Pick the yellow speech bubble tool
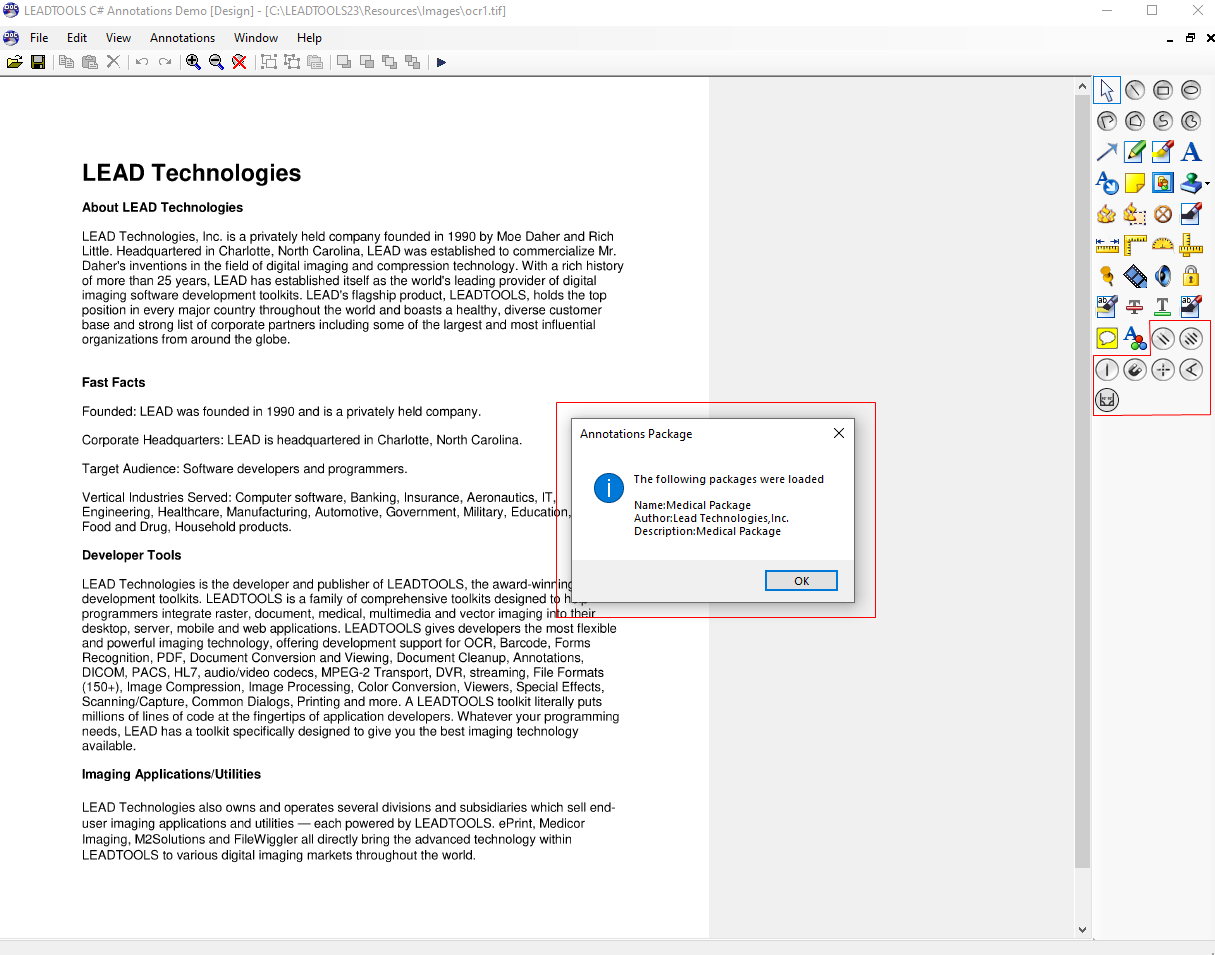 point(1107,338)
